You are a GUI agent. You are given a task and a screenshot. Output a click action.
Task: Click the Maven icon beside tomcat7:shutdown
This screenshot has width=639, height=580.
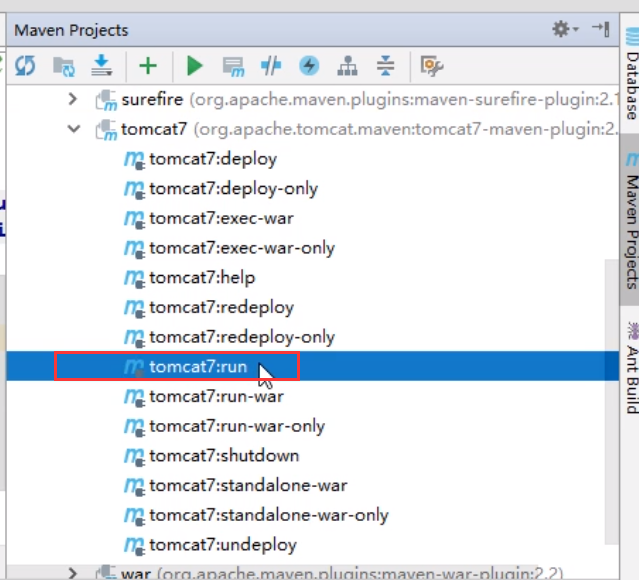tap(134, 457)
